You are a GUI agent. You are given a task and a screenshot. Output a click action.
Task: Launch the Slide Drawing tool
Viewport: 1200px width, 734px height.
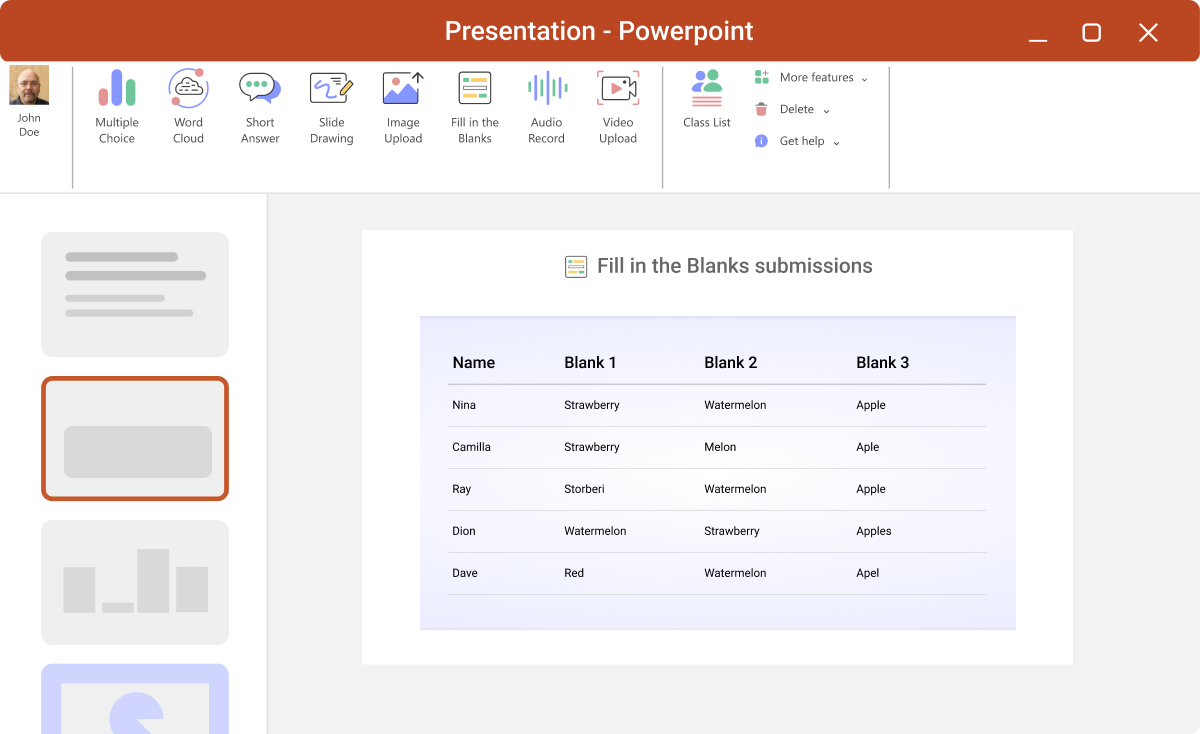(x=332, y=107)
